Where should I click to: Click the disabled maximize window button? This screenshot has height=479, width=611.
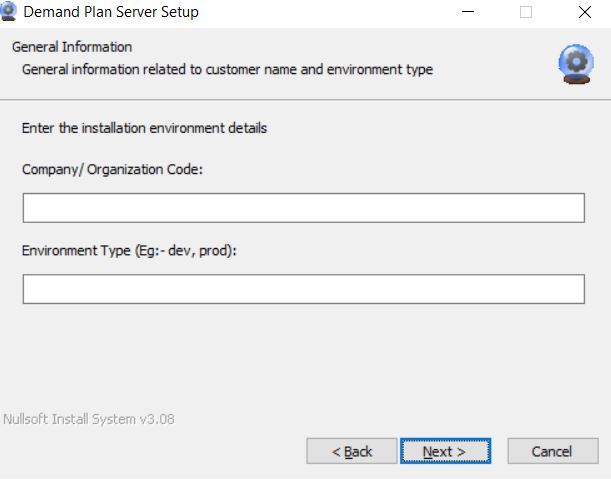pos(526,12)
